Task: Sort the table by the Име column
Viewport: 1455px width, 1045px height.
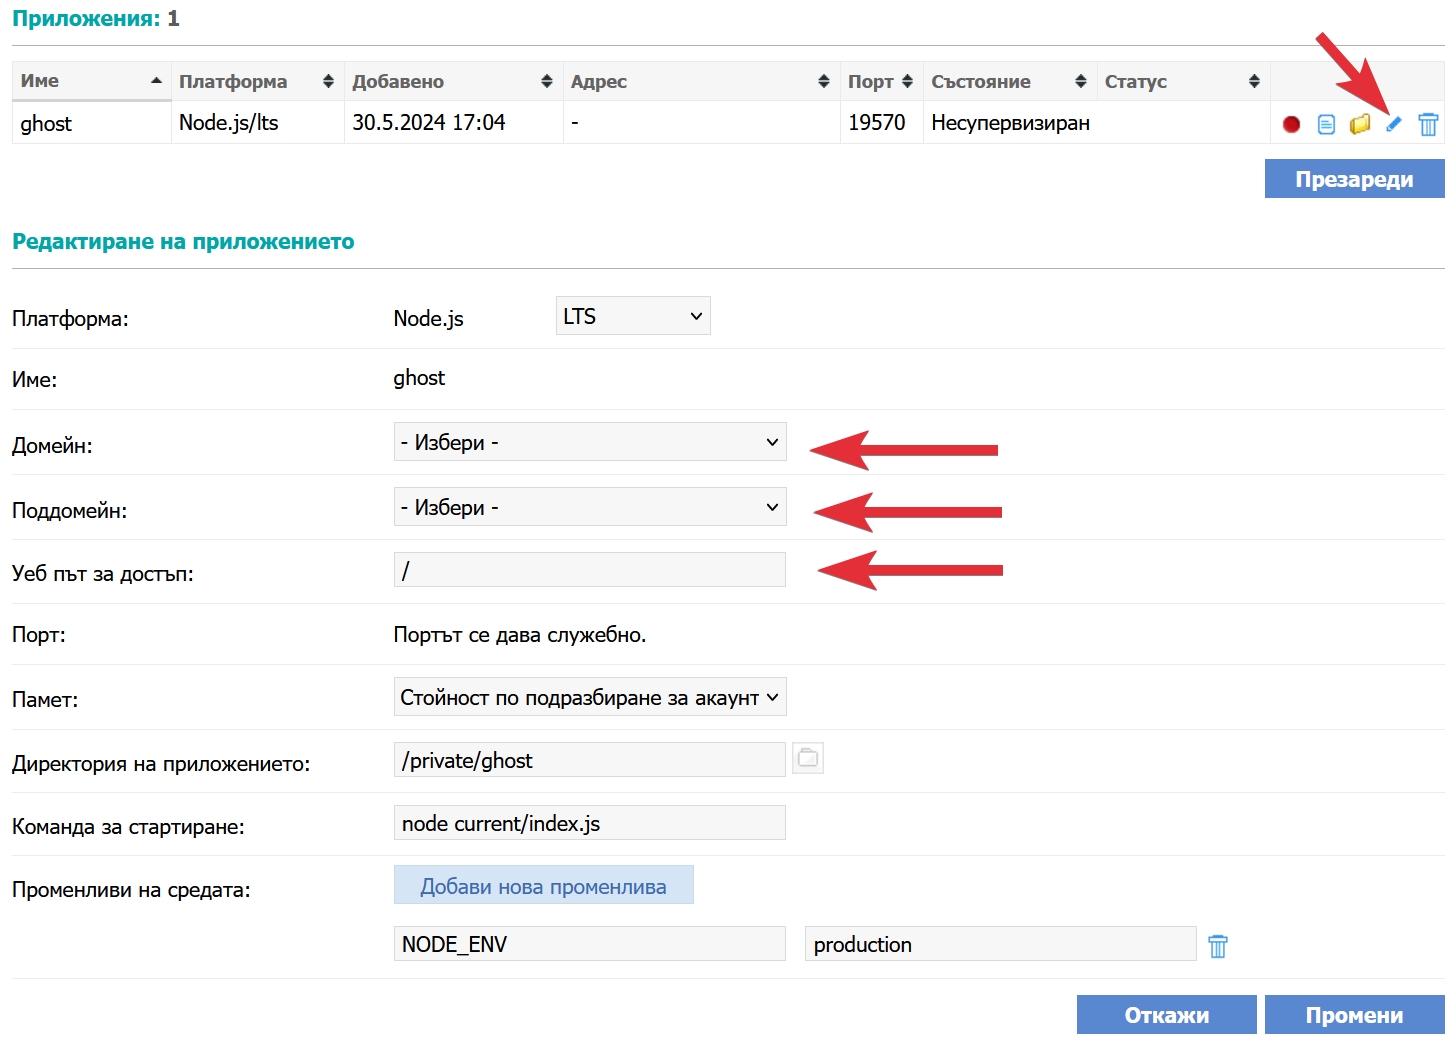Action: [92, 81]
